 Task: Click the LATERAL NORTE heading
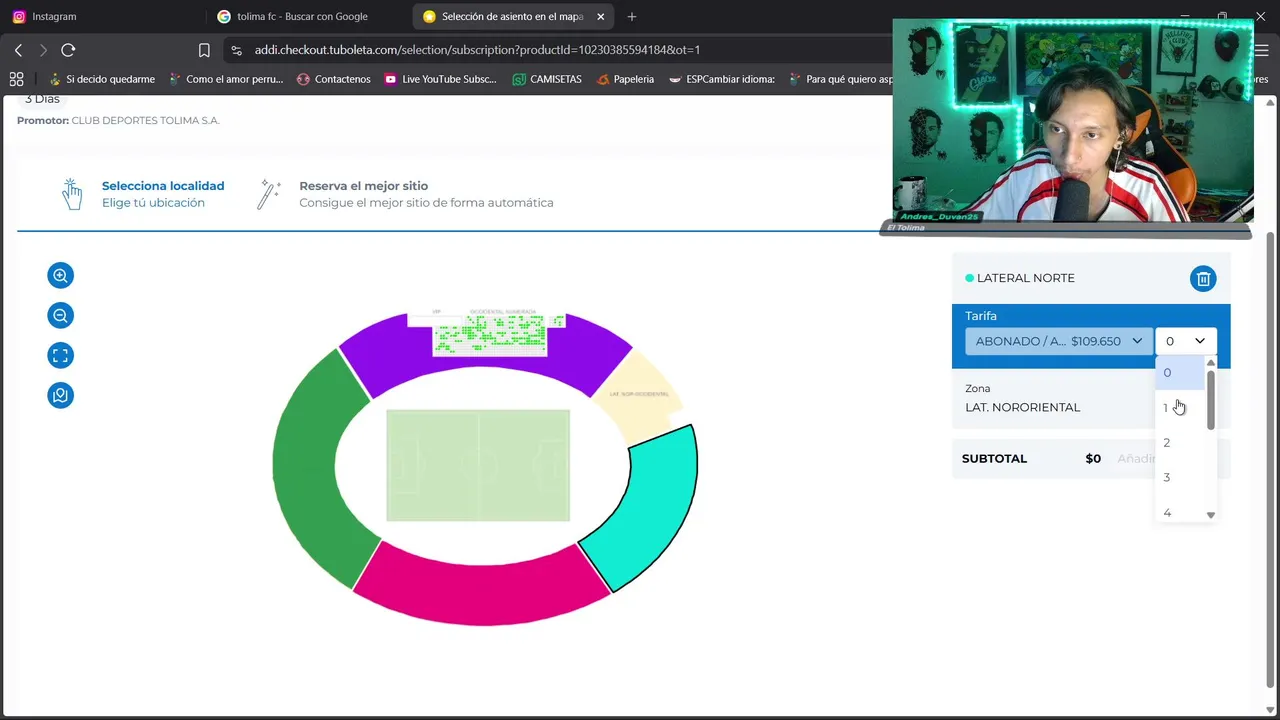1026,278
